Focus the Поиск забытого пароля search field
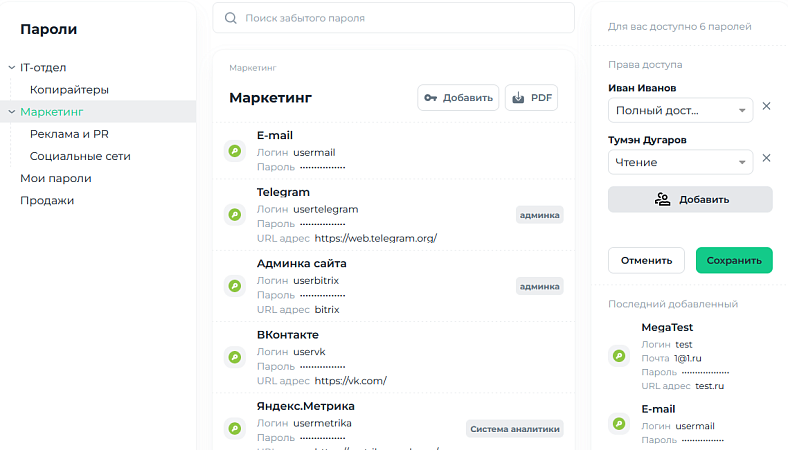Viewport: 788px width, 450px height. pyautogui.click(x=393, y=18)
